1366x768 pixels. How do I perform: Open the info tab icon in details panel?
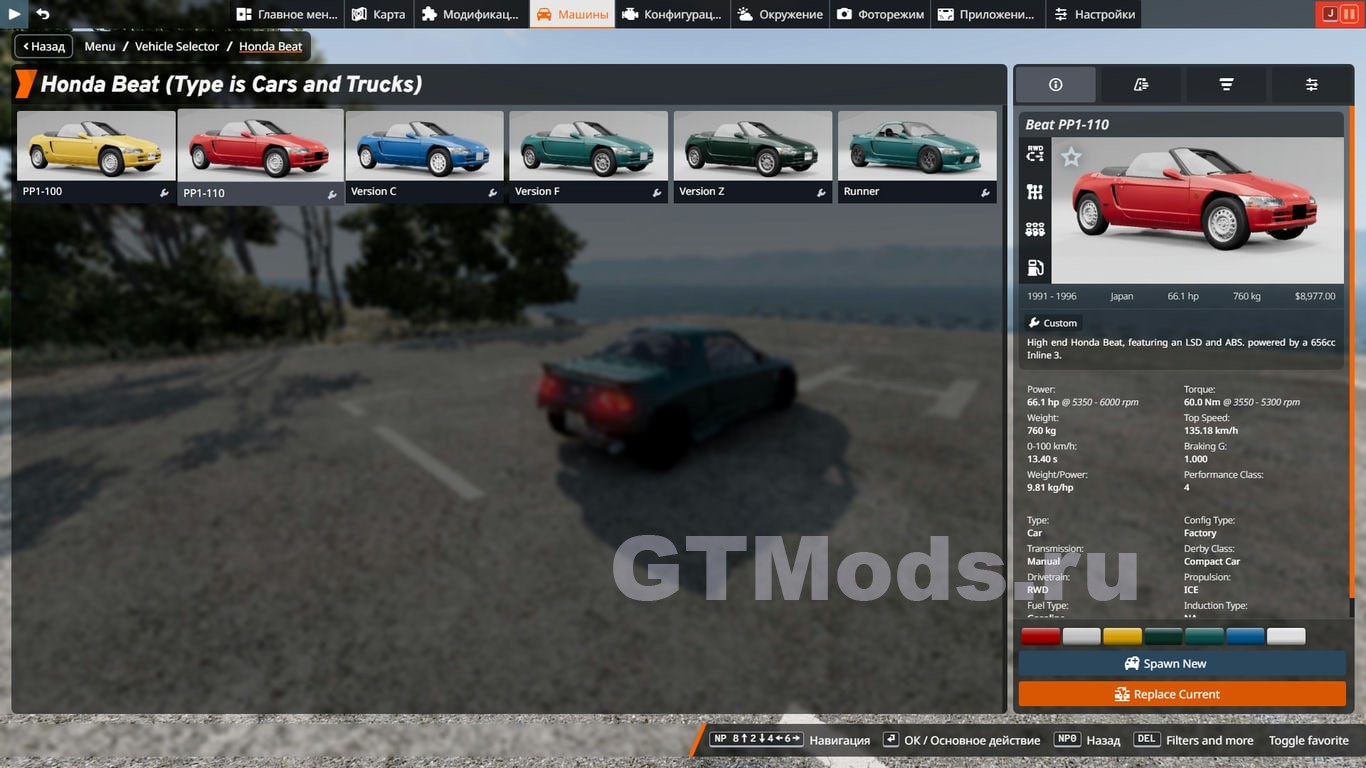1055,85
